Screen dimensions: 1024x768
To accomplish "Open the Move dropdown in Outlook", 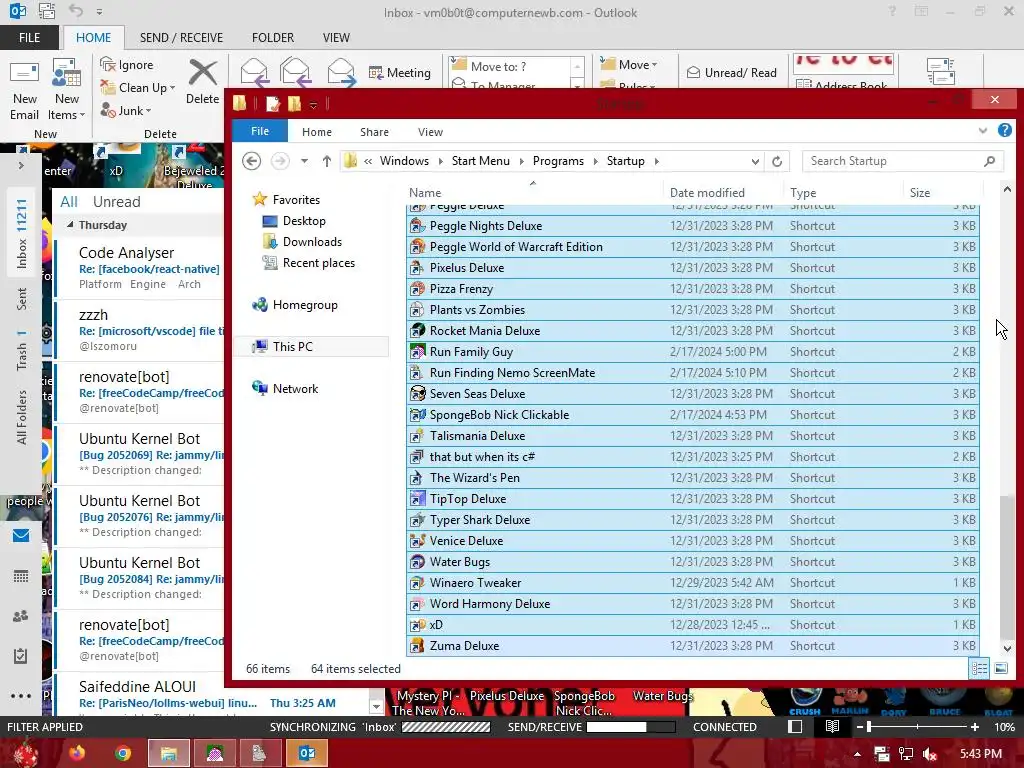I will tap(629, 65).
